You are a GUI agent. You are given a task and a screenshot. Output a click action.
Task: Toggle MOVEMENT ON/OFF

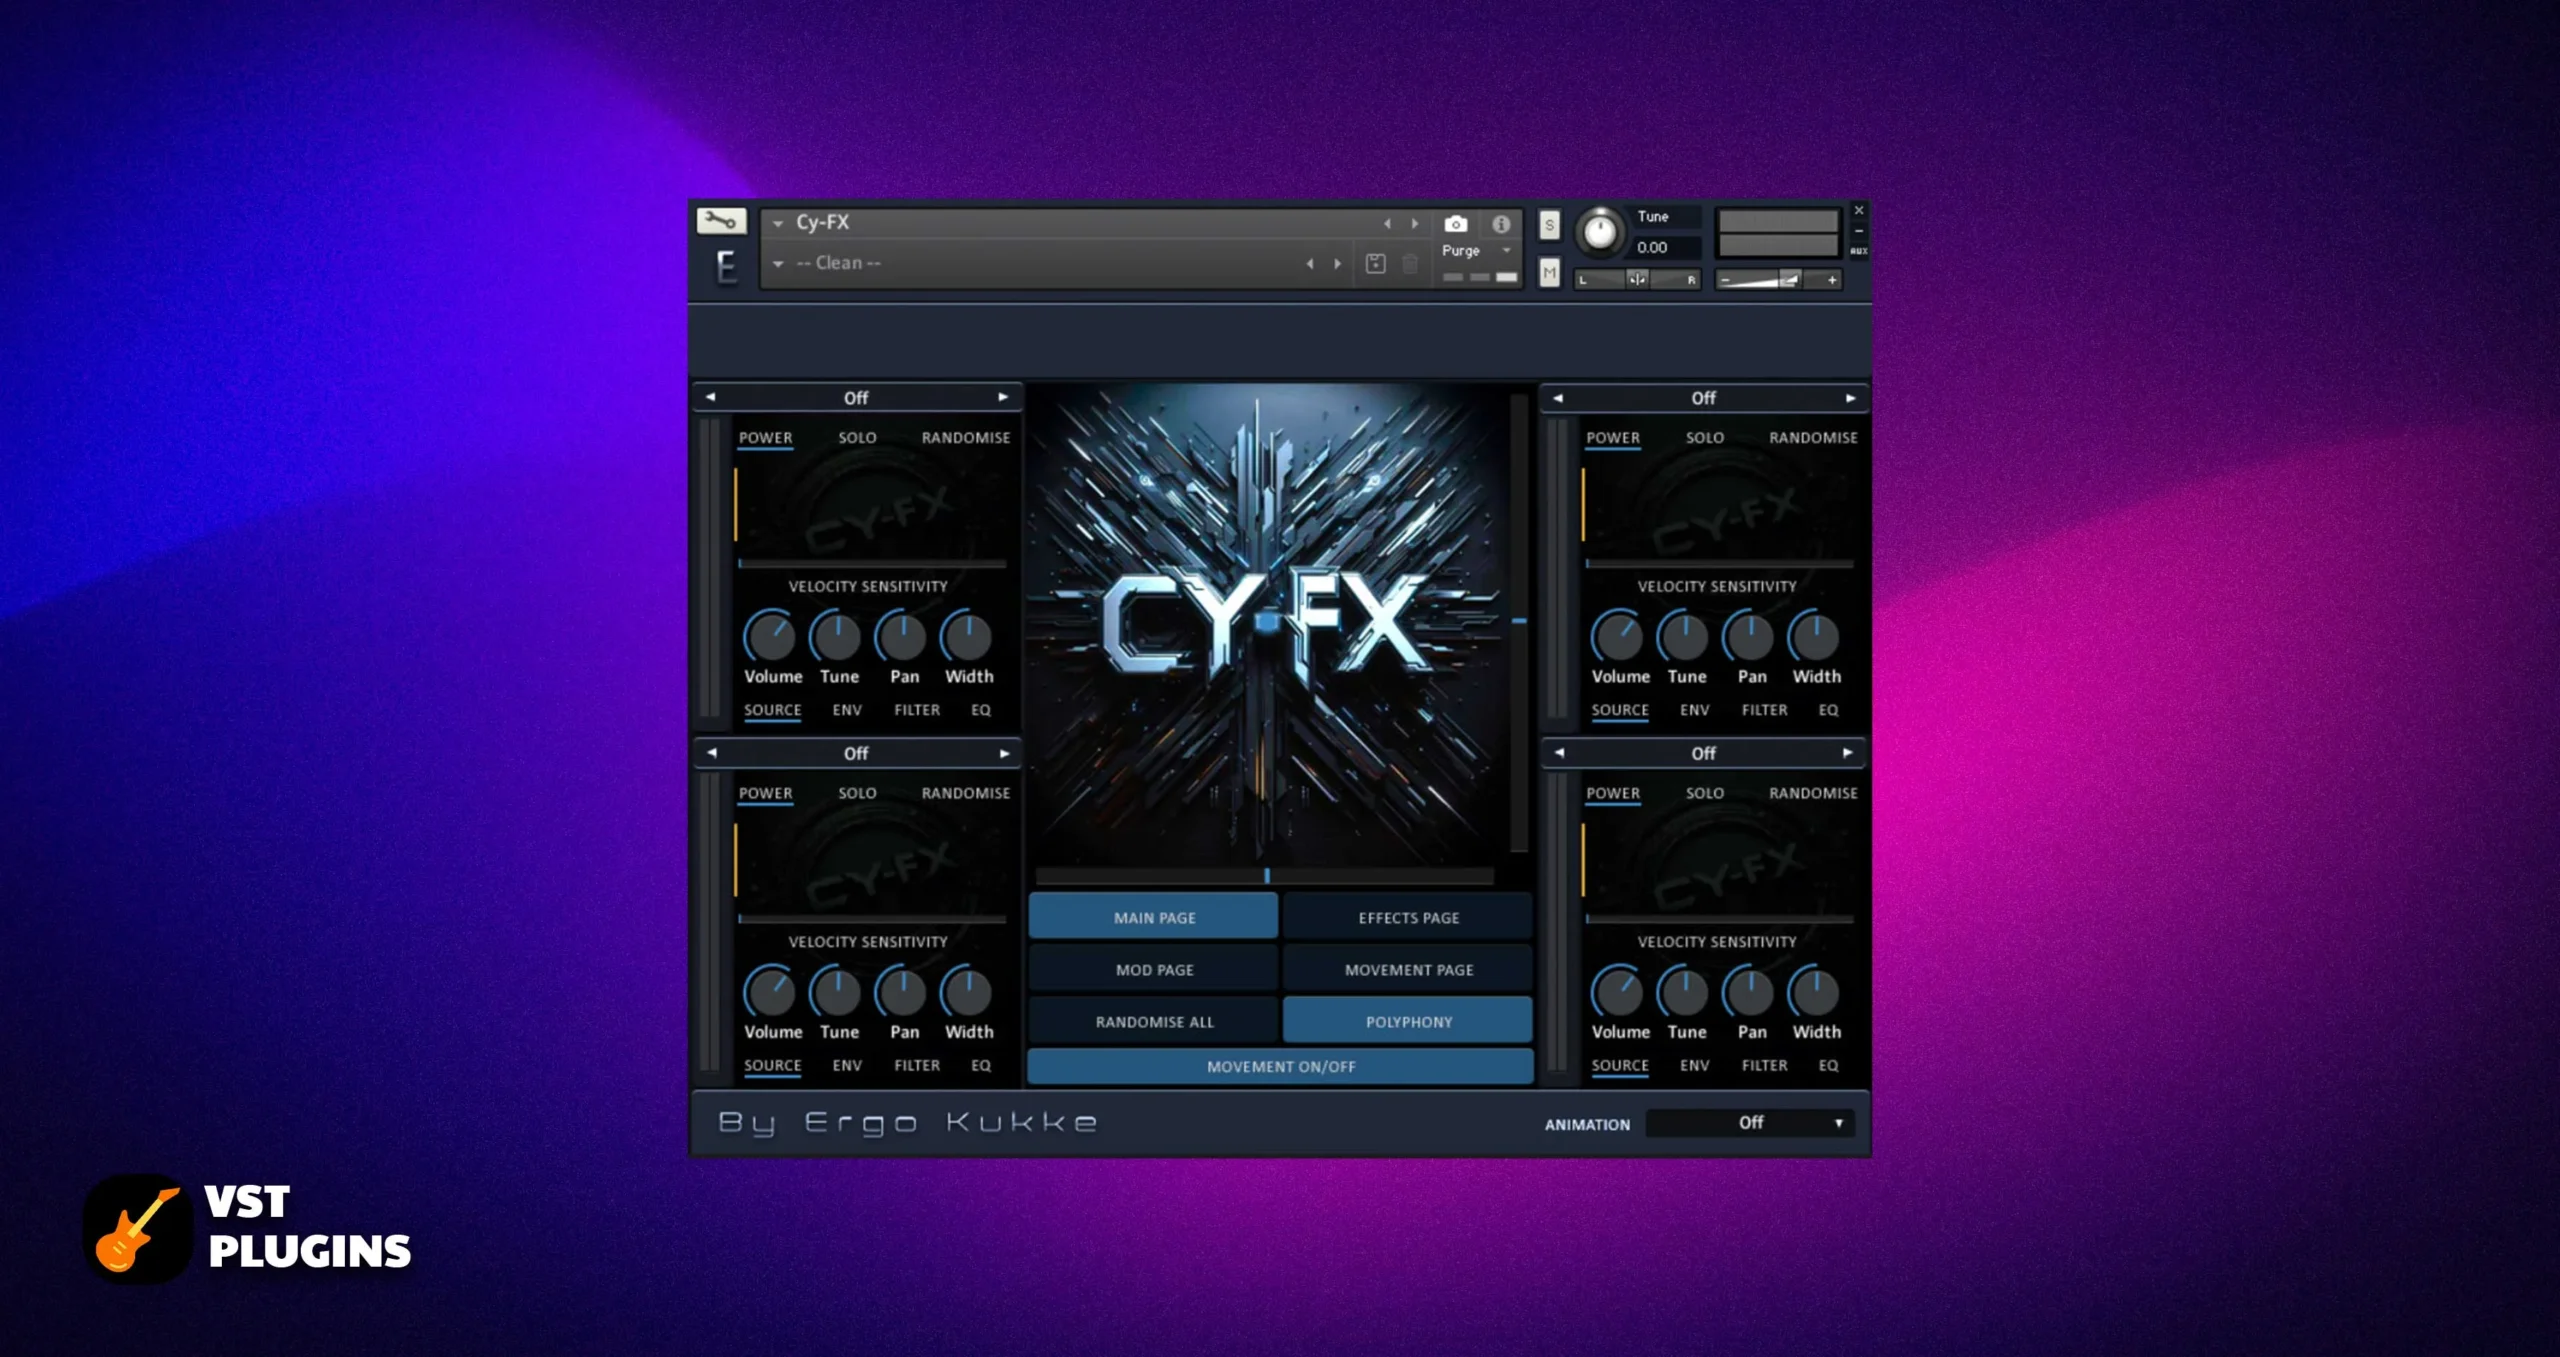tap(1281, 1067)
